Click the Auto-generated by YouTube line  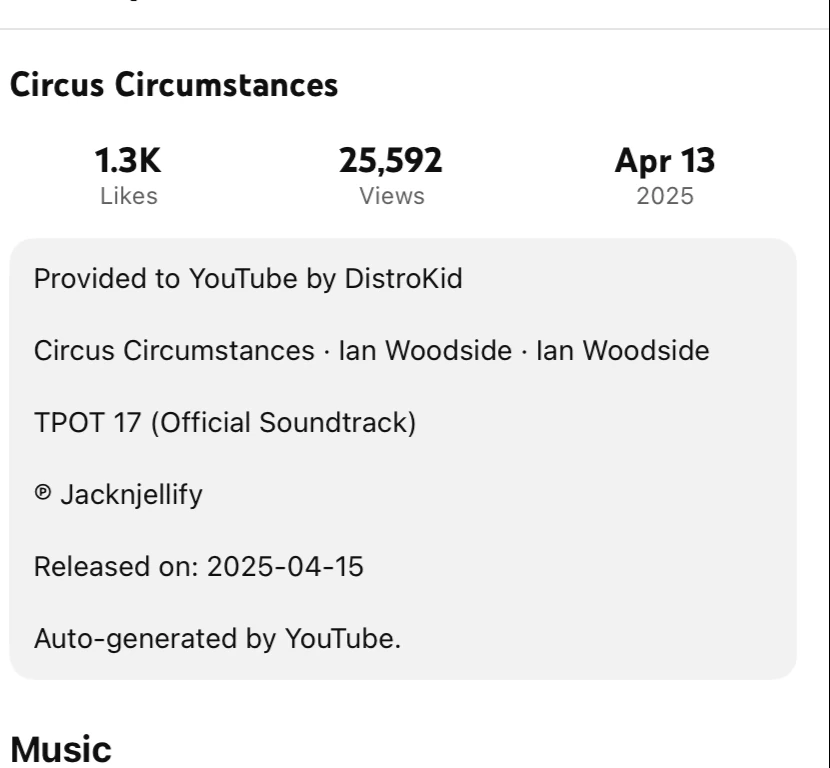coord(217,639)
